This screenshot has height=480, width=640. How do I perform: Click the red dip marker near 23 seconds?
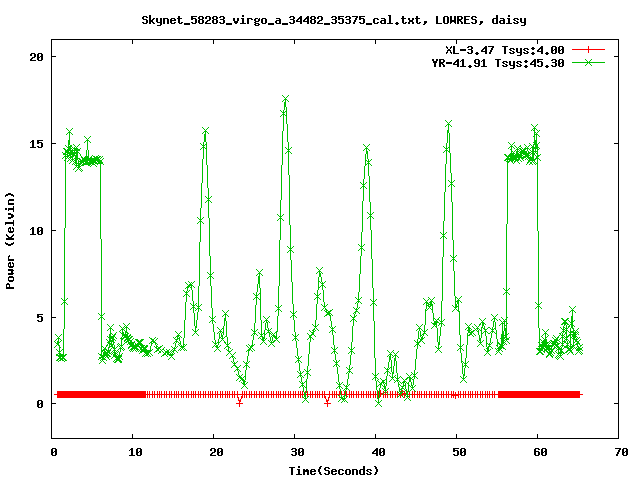(240, 403)
